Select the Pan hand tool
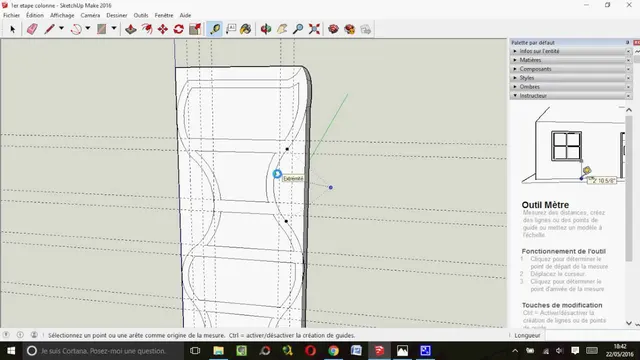This screenshot has height=360, width=640. pyautogui.click(x=282, y=29)
